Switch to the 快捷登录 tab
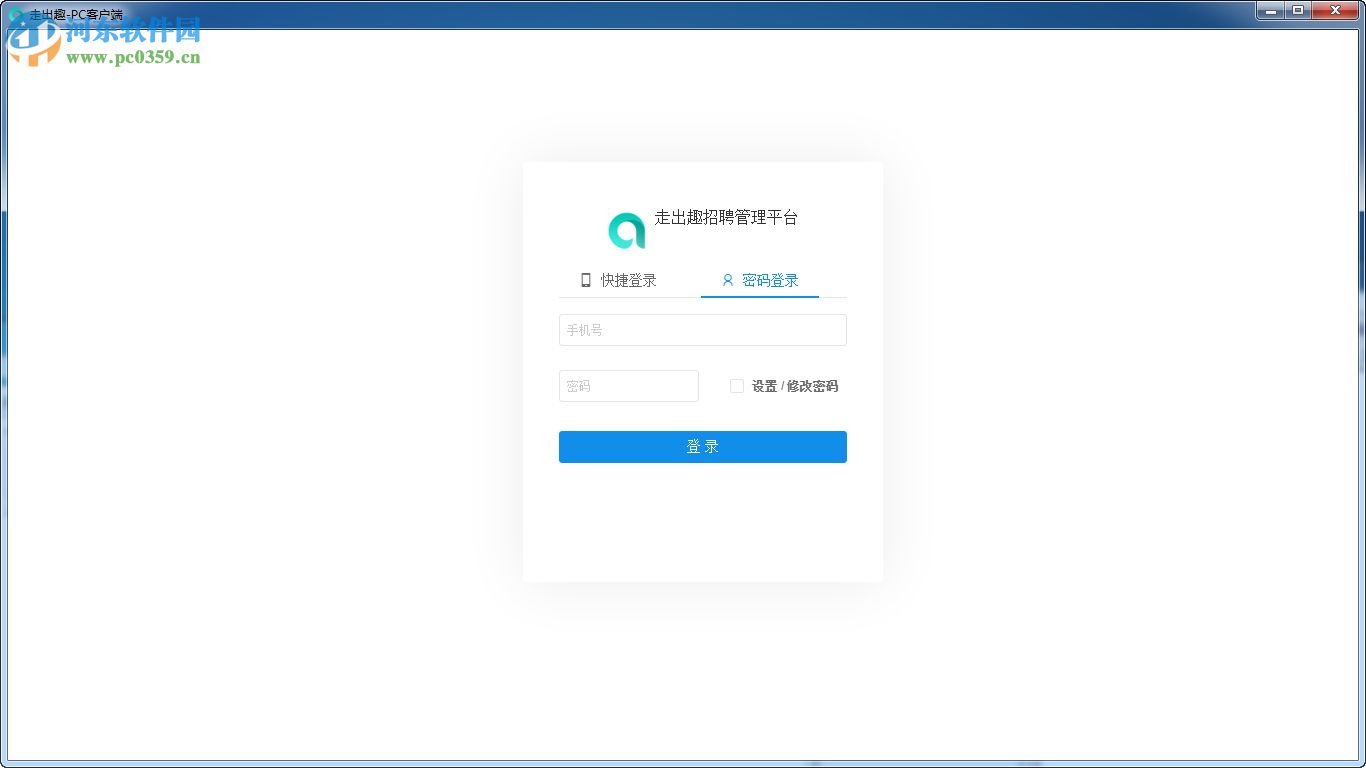Image resolution: width=1366 pixels, height=768 pixels. pyautogui.click(x=619, y=281)
